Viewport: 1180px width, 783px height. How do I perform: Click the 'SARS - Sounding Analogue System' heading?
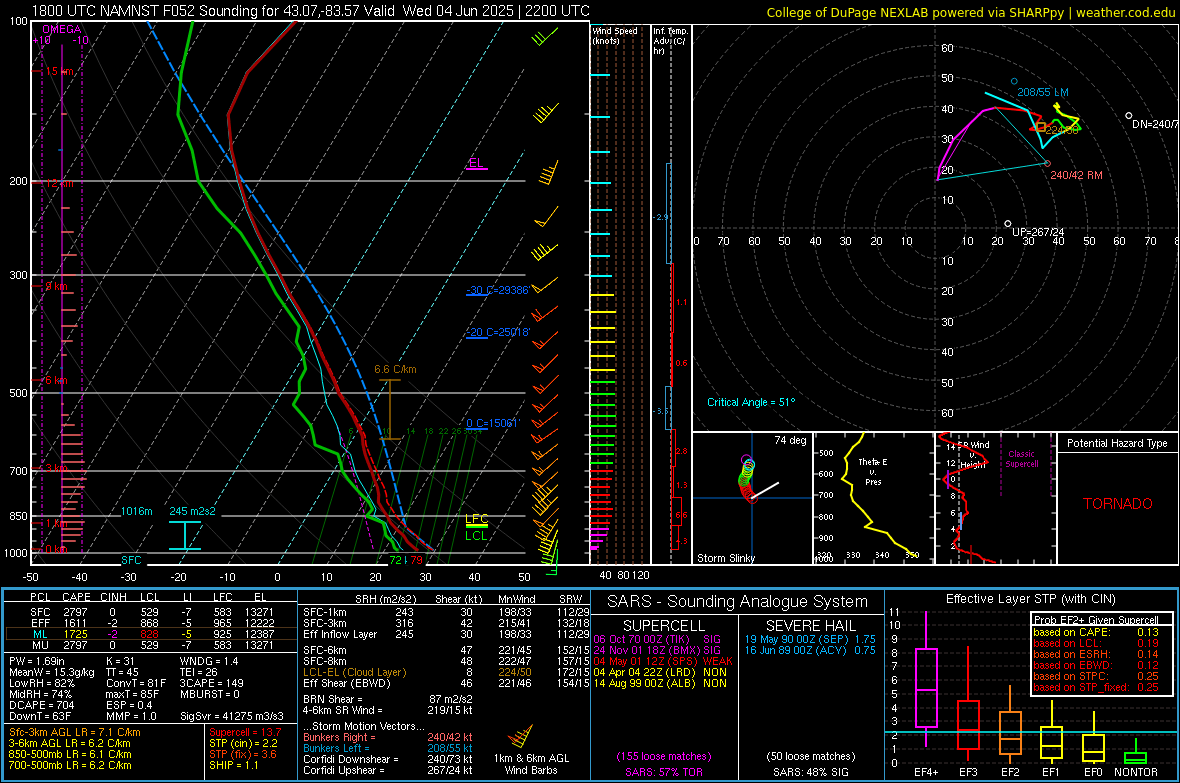click(x=738, y=602)
